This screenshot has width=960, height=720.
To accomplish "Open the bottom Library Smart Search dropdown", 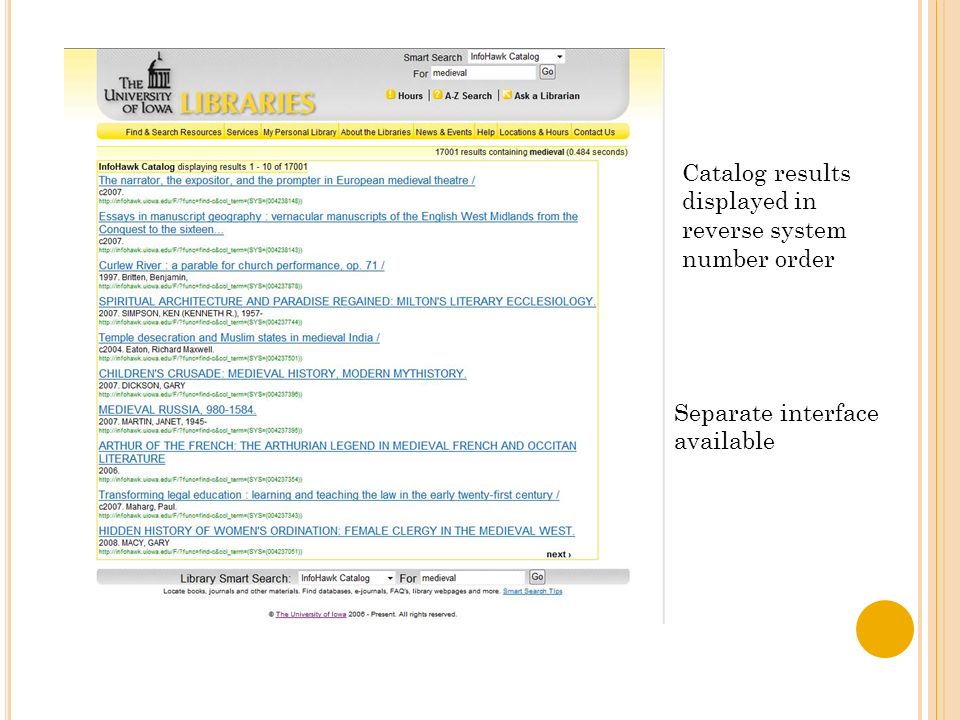I will point(347,578).
